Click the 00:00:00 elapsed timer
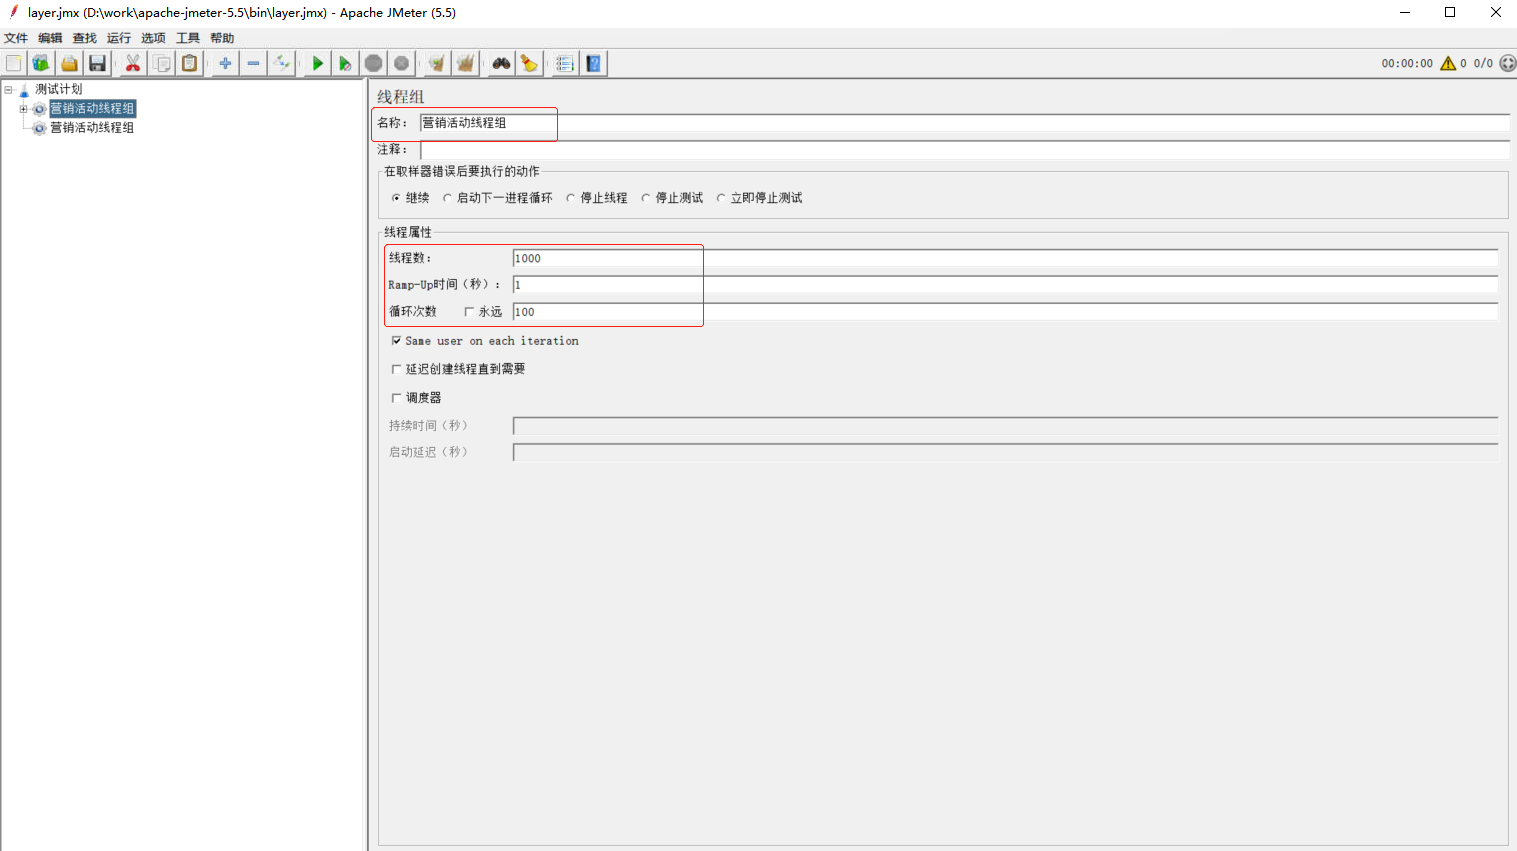Image resolution: width=1517 pixels, height=851 pixels. (1407, 63)
